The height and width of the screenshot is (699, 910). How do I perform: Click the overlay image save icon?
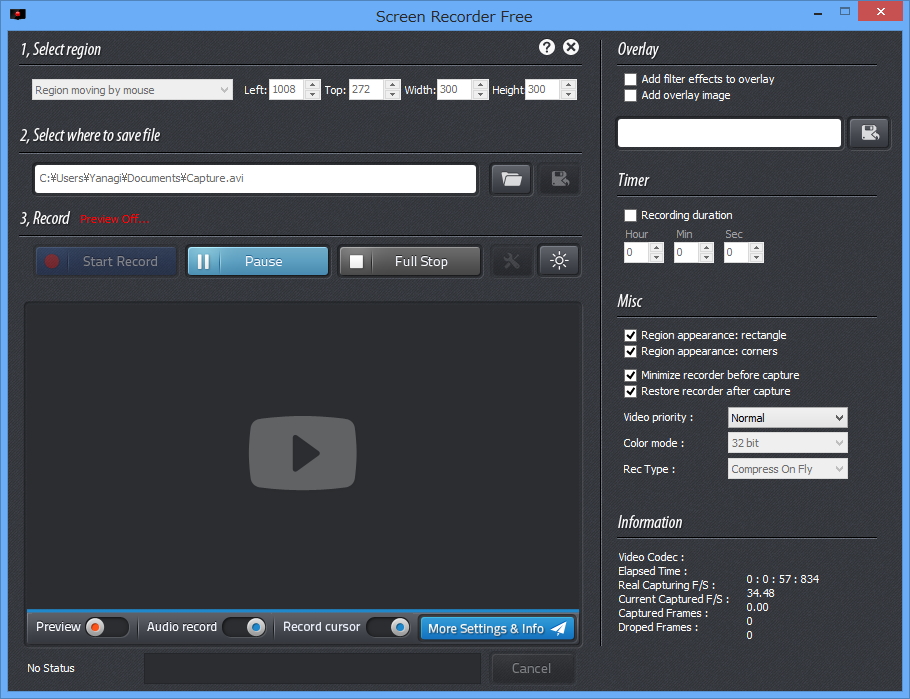[869, 133]
